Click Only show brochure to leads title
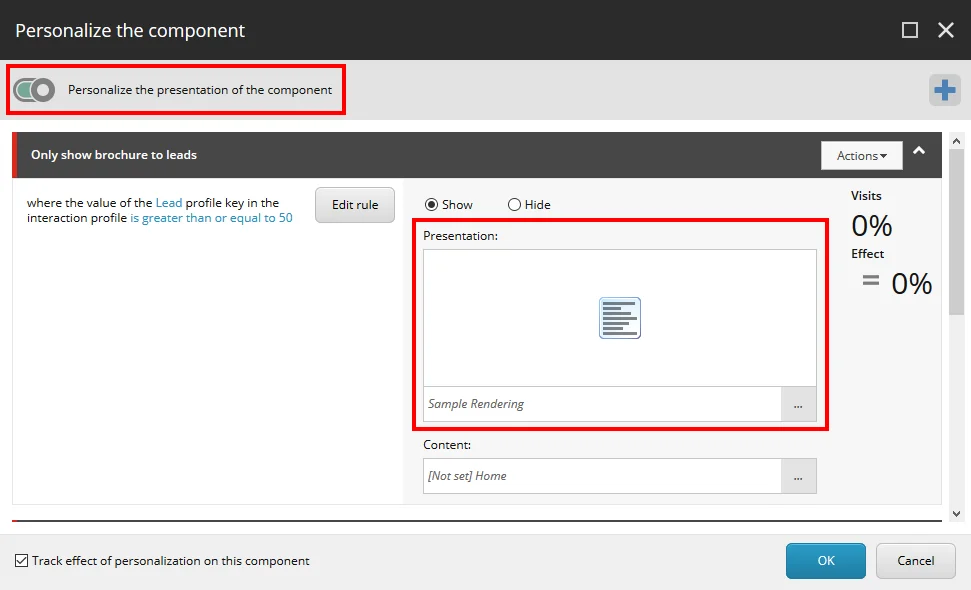Screen dimensions: 971x590 (x=114, y=155)
